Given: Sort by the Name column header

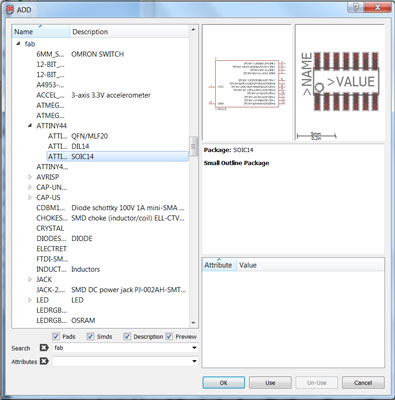Looking at the screenshot, I should 41,32.
